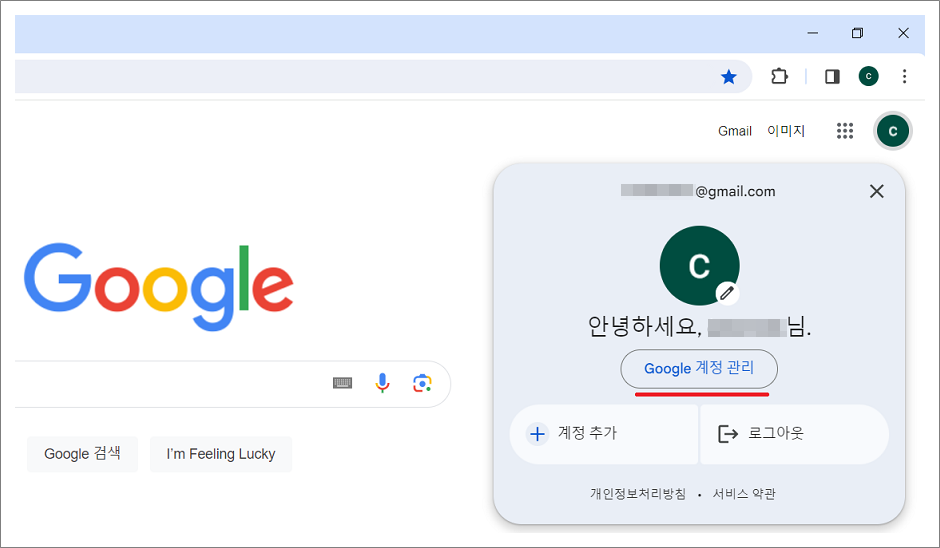The width and height of the screenshot is (940, 548).
Task: Open 개인정보처리방침 link
Action: (638, 493)
